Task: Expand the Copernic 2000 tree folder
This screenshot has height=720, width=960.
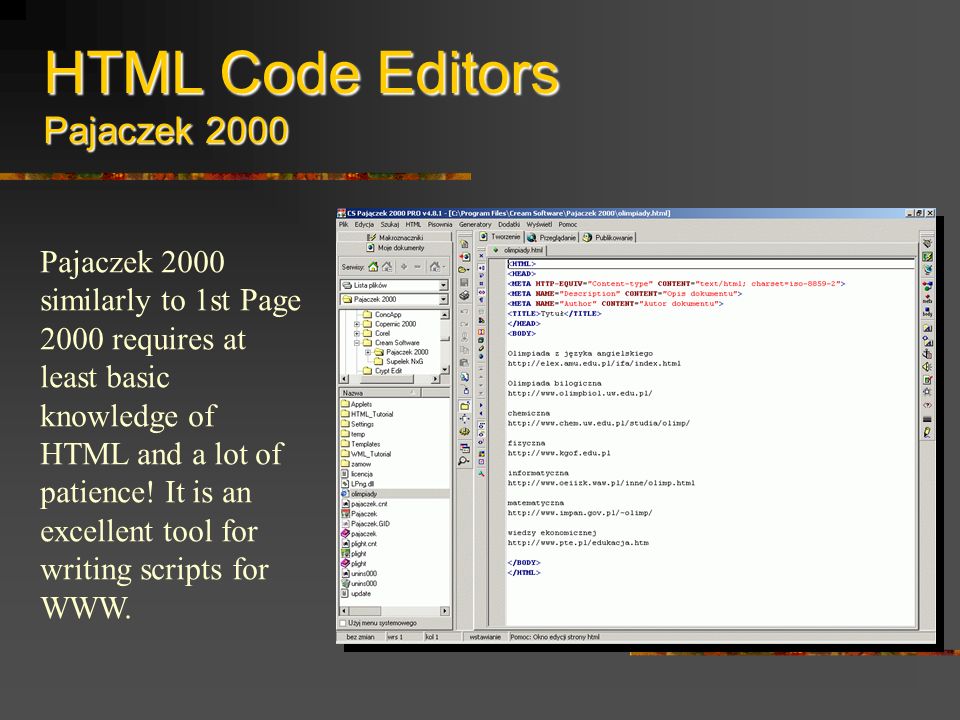Action: [357, 324]
